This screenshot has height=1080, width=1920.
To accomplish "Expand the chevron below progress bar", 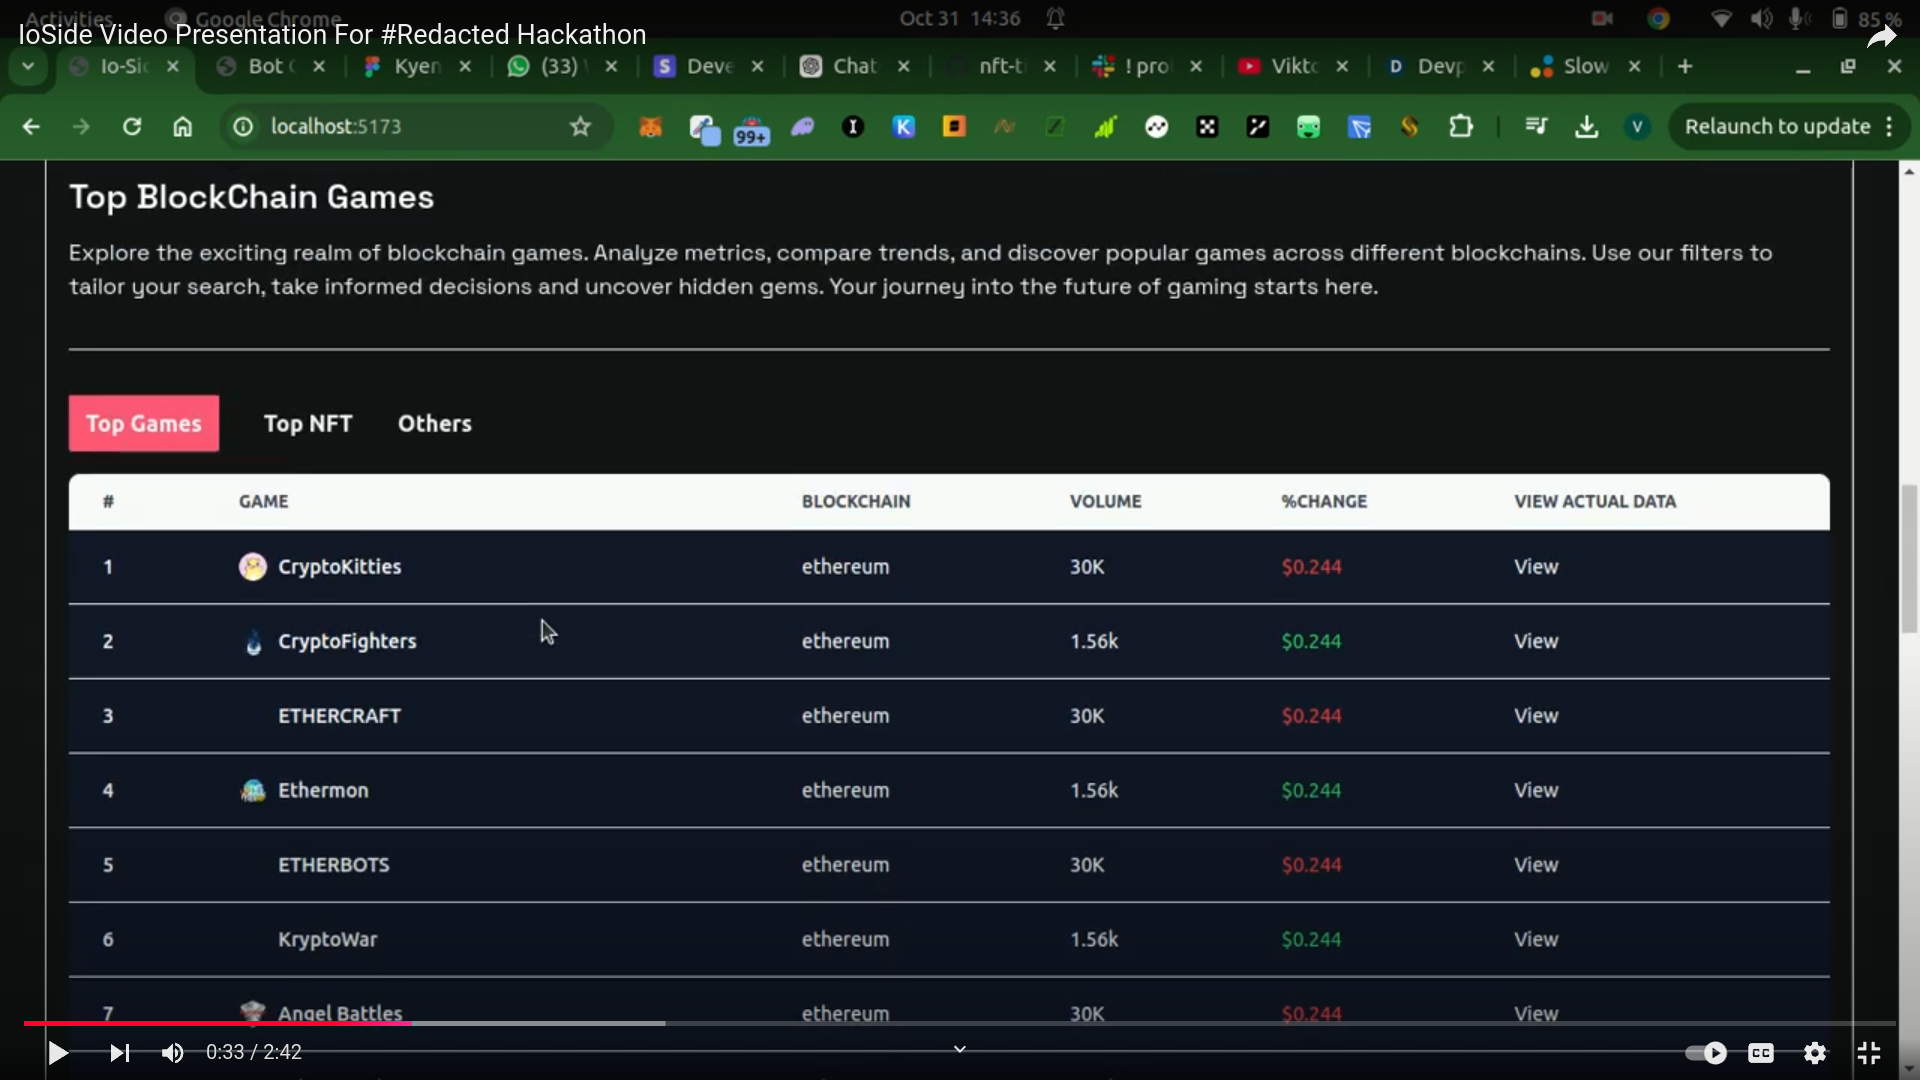I will coord(959,1049).
